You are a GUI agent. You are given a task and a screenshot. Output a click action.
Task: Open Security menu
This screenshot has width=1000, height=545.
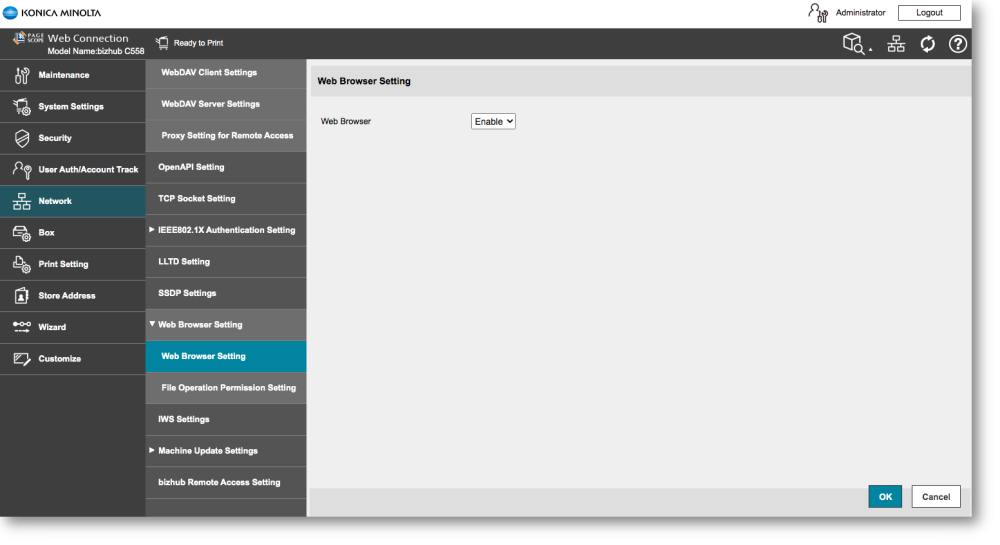click(x=73, y=138)
